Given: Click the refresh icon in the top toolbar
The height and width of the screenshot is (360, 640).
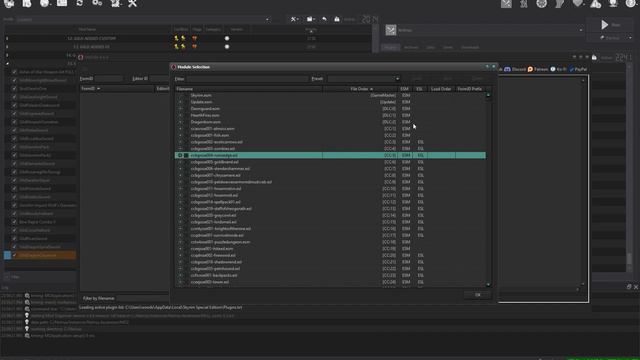Looking at the screenshot, I should point(80,3).
